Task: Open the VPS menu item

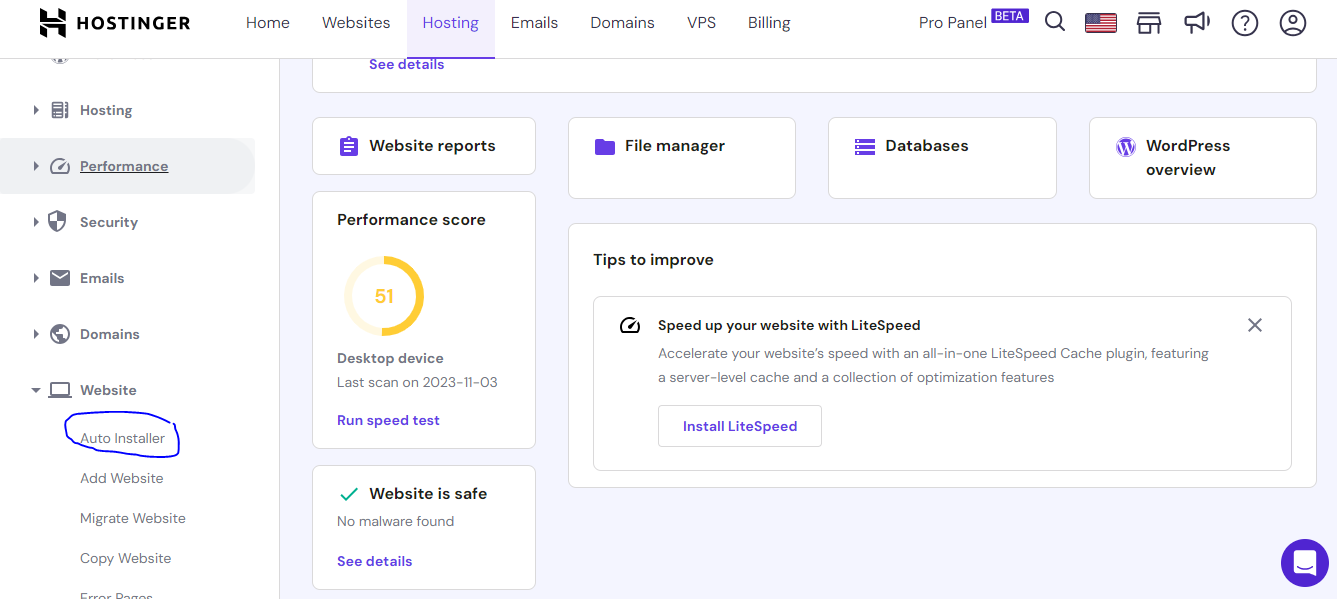Action: [701, 22]
